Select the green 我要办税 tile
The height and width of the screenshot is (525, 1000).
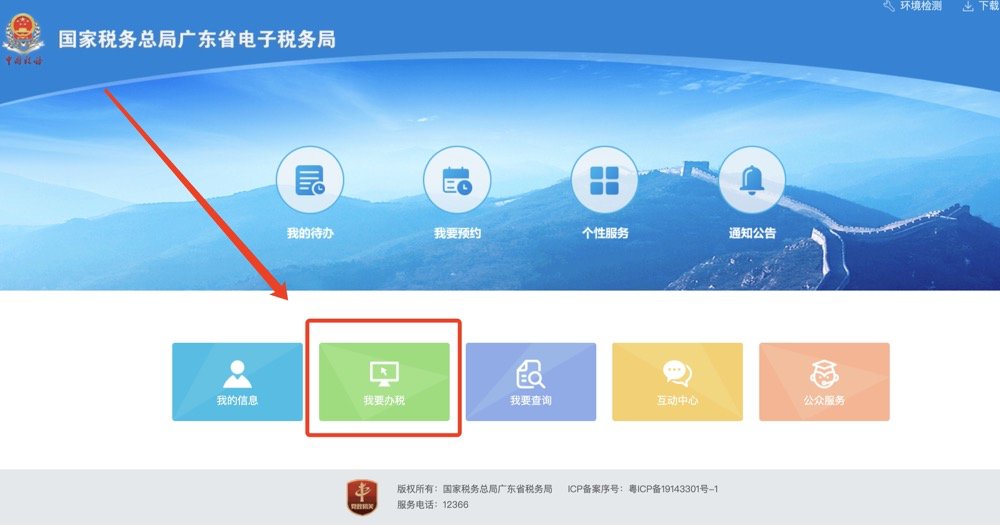point(384,381)
